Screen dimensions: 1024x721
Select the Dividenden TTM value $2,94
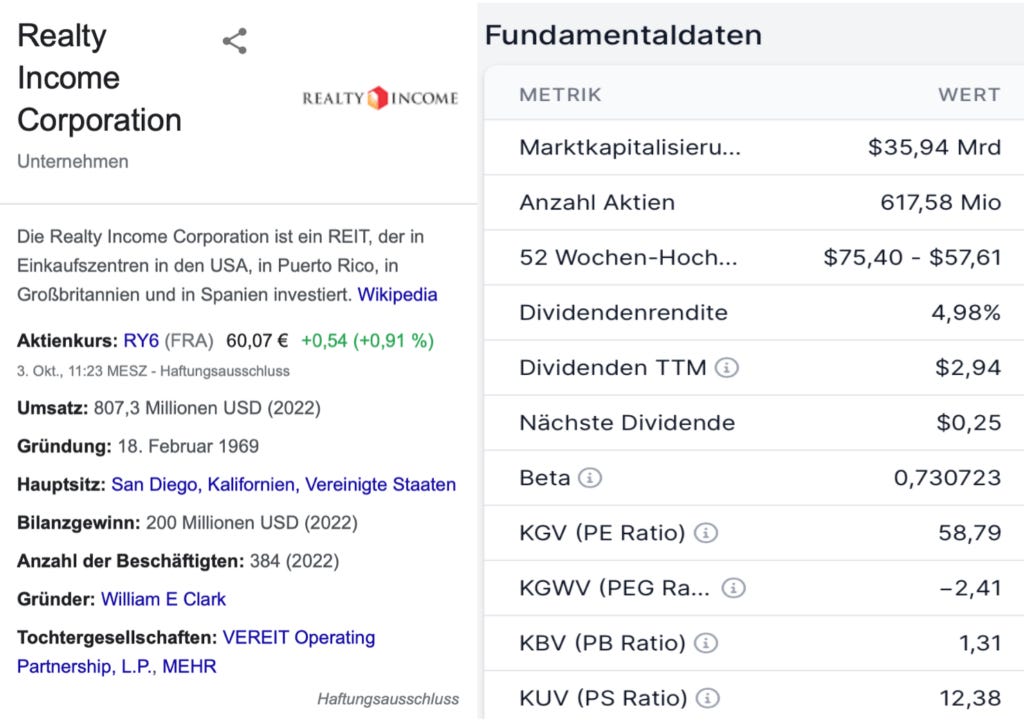tap(968, 368)
